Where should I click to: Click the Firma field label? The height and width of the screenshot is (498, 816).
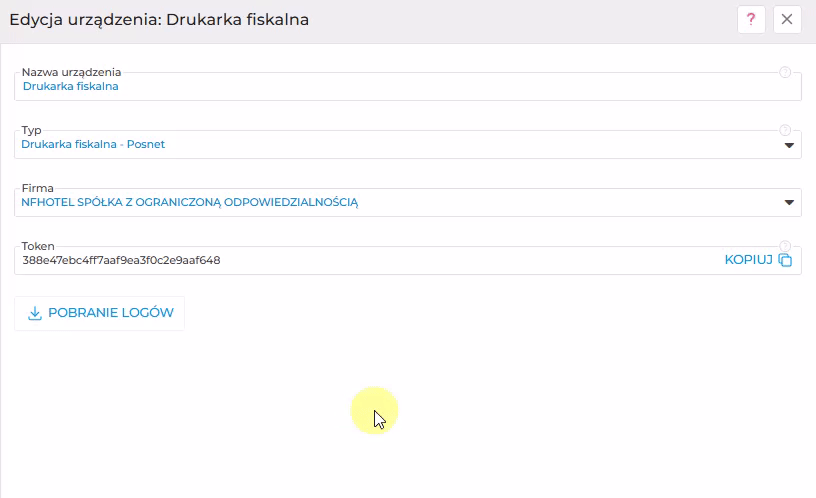tap(37, 188)
